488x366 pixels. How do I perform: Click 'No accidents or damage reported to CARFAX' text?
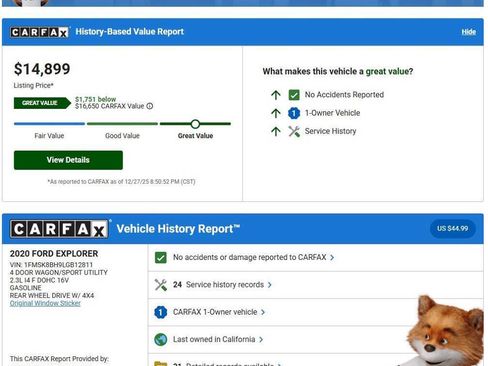(250, 258)
